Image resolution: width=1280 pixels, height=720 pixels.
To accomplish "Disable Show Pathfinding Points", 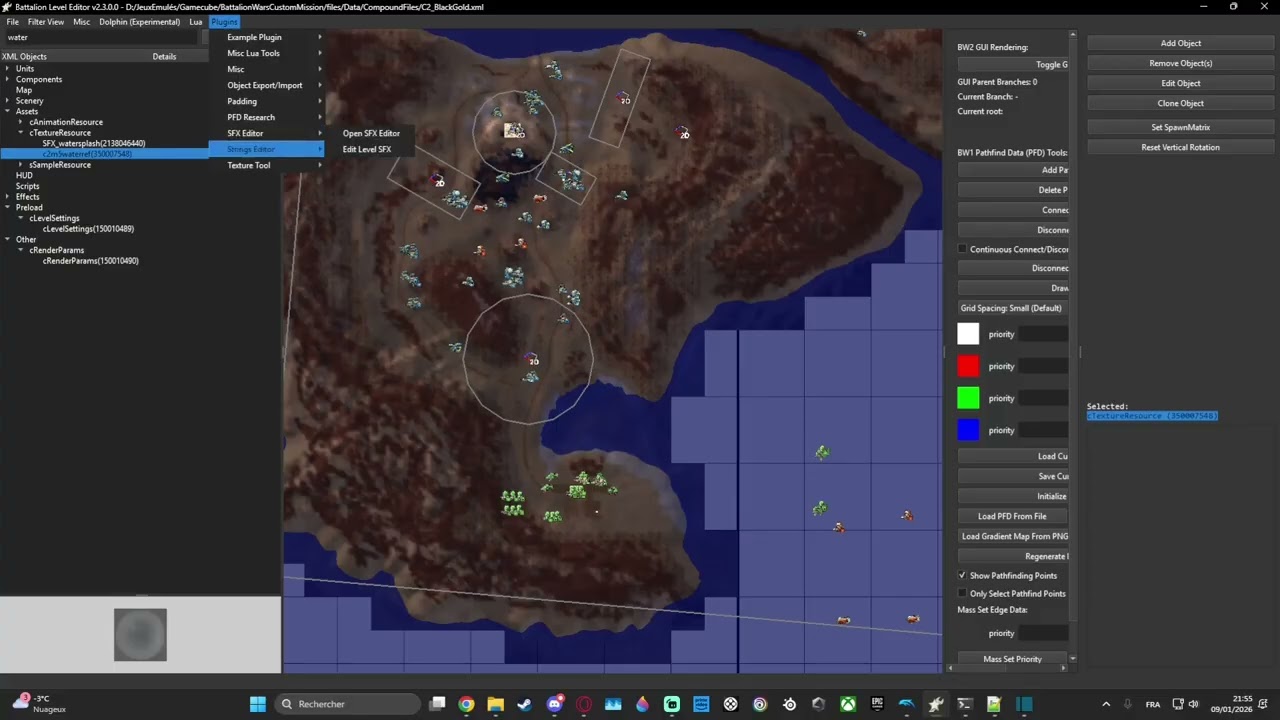I will 963,575.
